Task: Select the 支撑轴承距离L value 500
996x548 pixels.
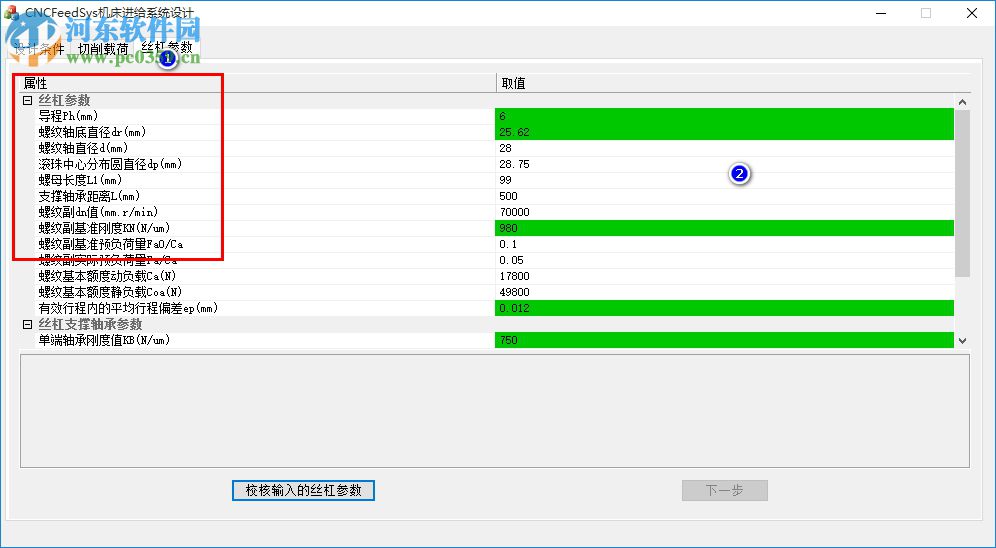Action: 724,196
